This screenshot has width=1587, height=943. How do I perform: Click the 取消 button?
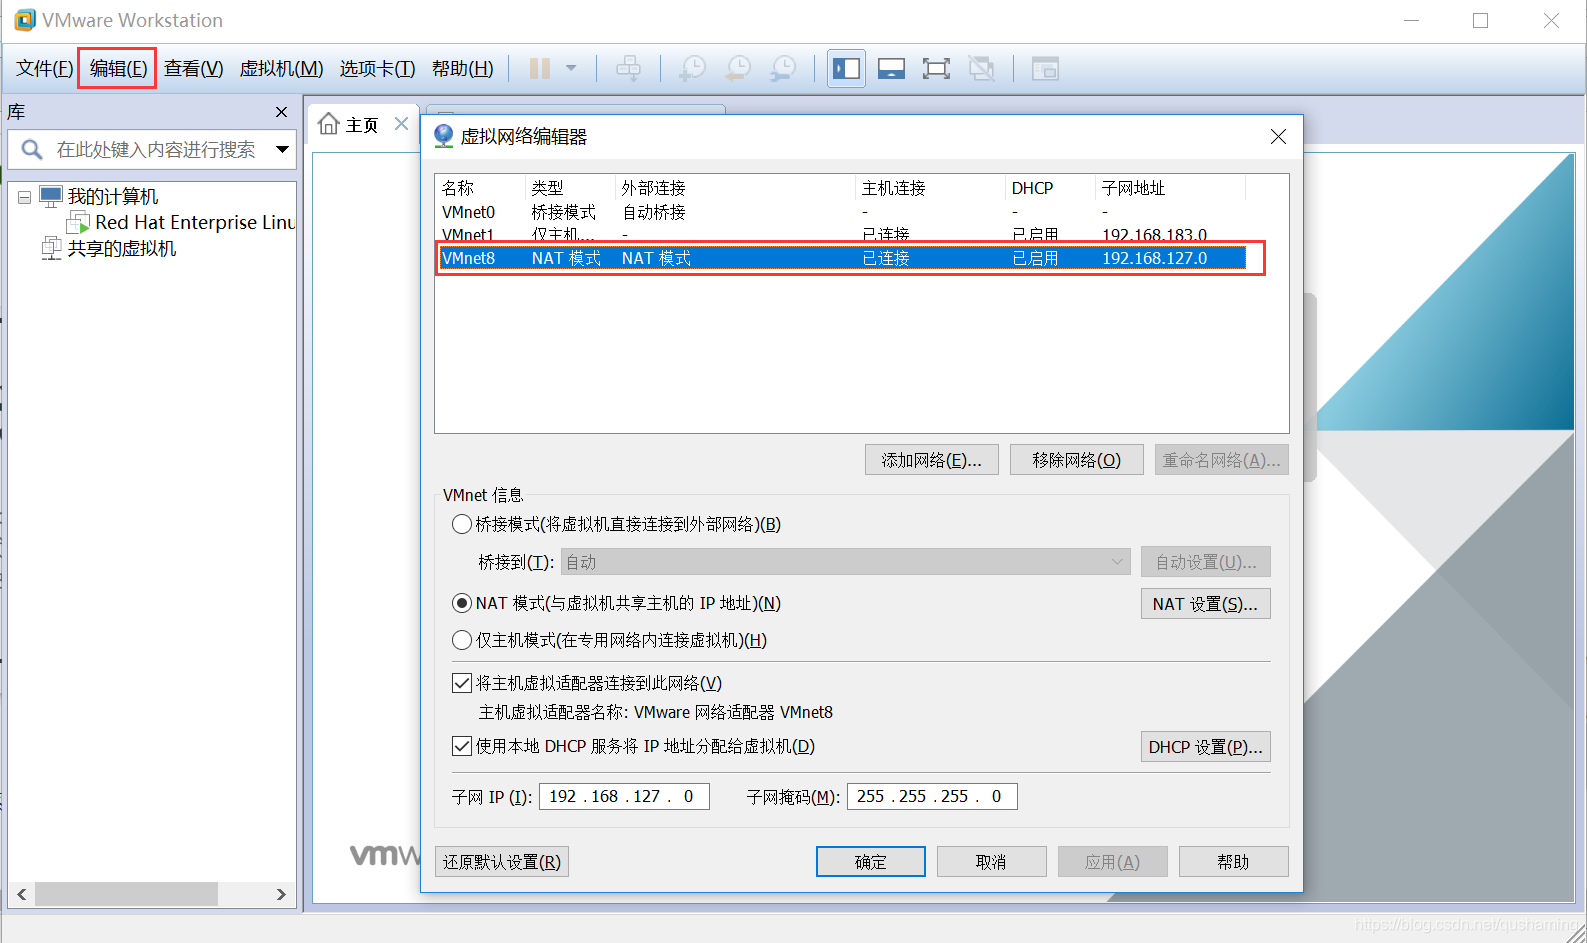pyautogui.click(x=991, y=862)
